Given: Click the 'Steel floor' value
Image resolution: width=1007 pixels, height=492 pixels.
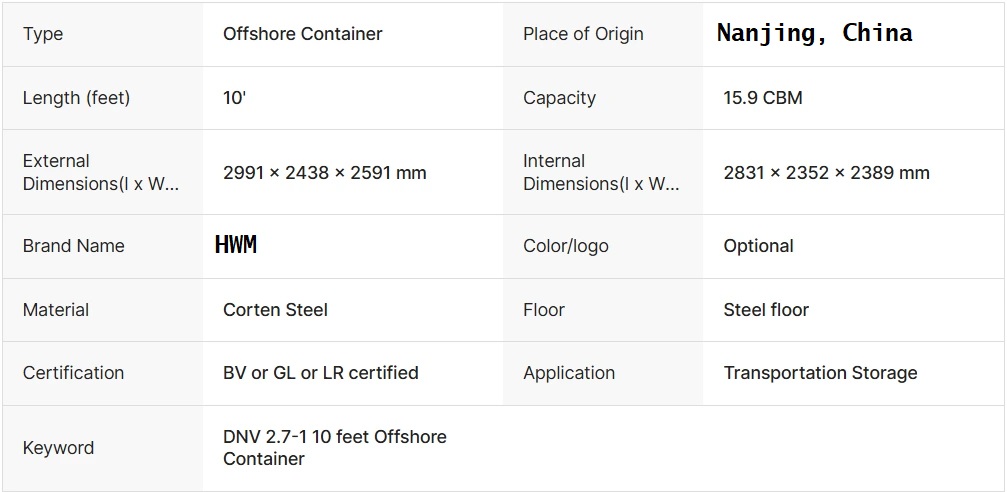Looking at the screenshot, I should [766, 310].
